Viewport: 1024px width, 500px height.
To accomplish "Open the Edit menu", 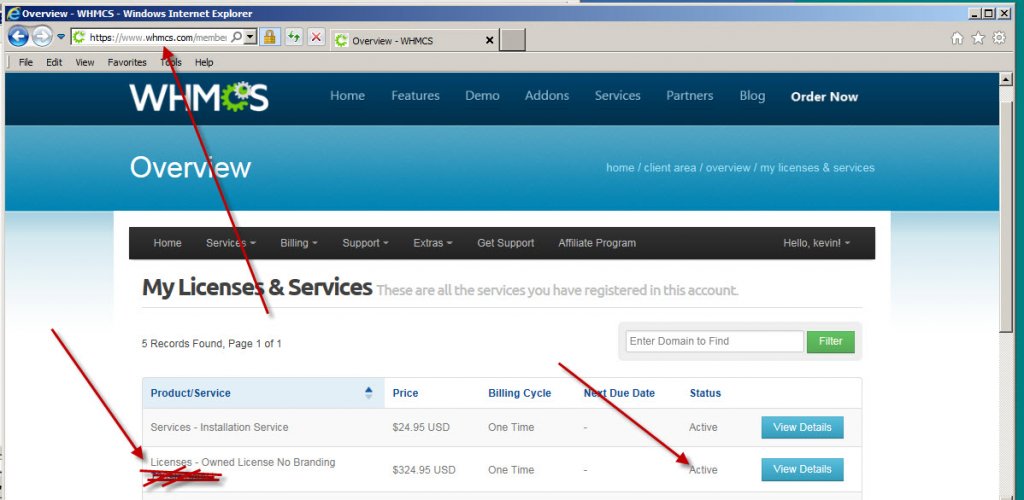I will coord(54,63).
